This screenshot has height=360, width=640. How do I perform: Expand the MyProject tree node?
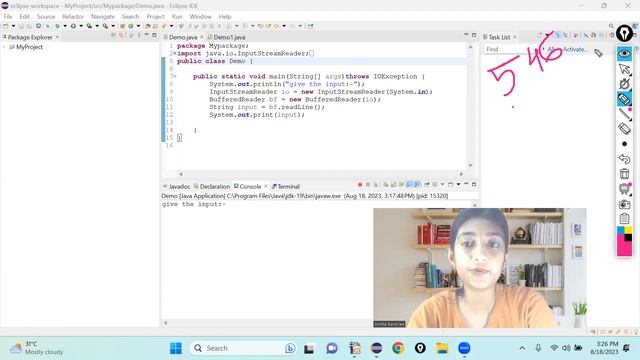[4, 47]
